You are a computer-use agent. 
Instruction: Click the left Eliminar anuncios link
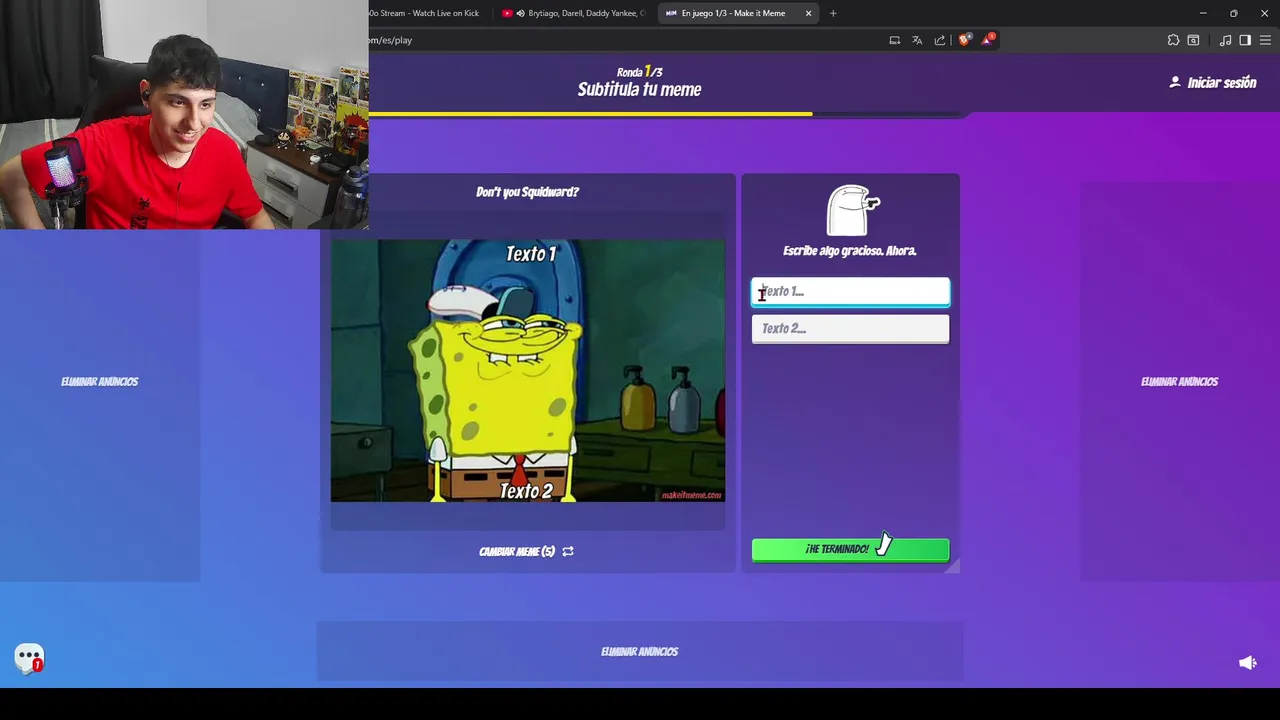100,381
